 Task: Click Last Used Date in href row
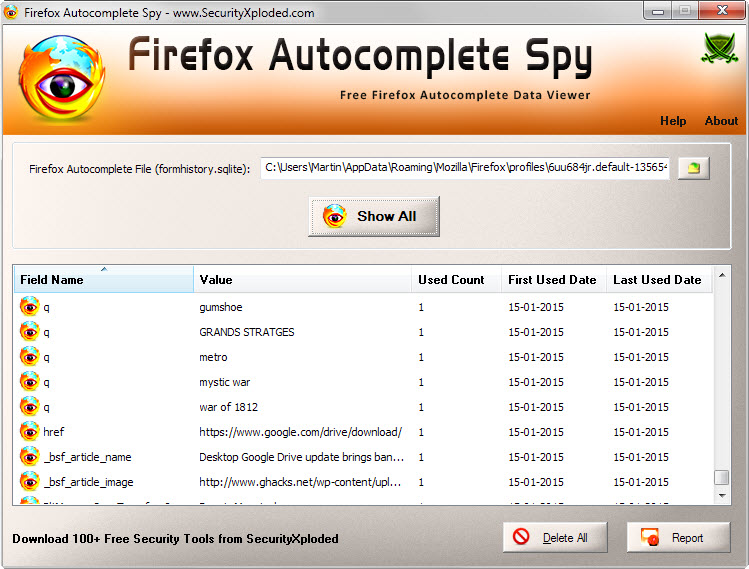coord(641,432)
